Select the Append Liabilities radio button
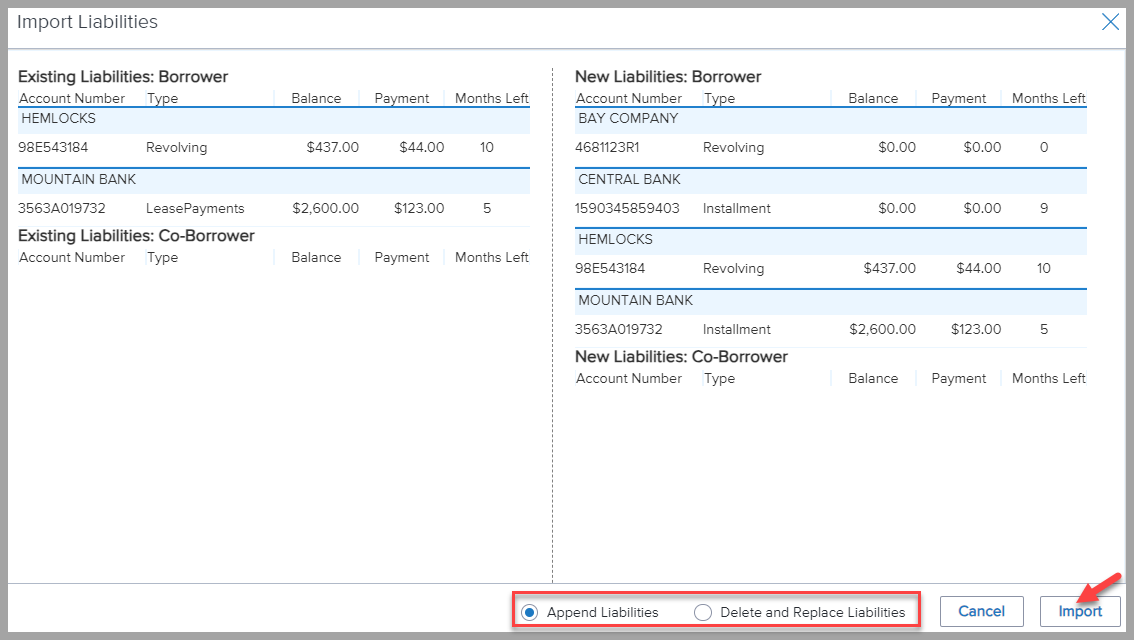Screen dimensions: 1134x640 [530, 613]
